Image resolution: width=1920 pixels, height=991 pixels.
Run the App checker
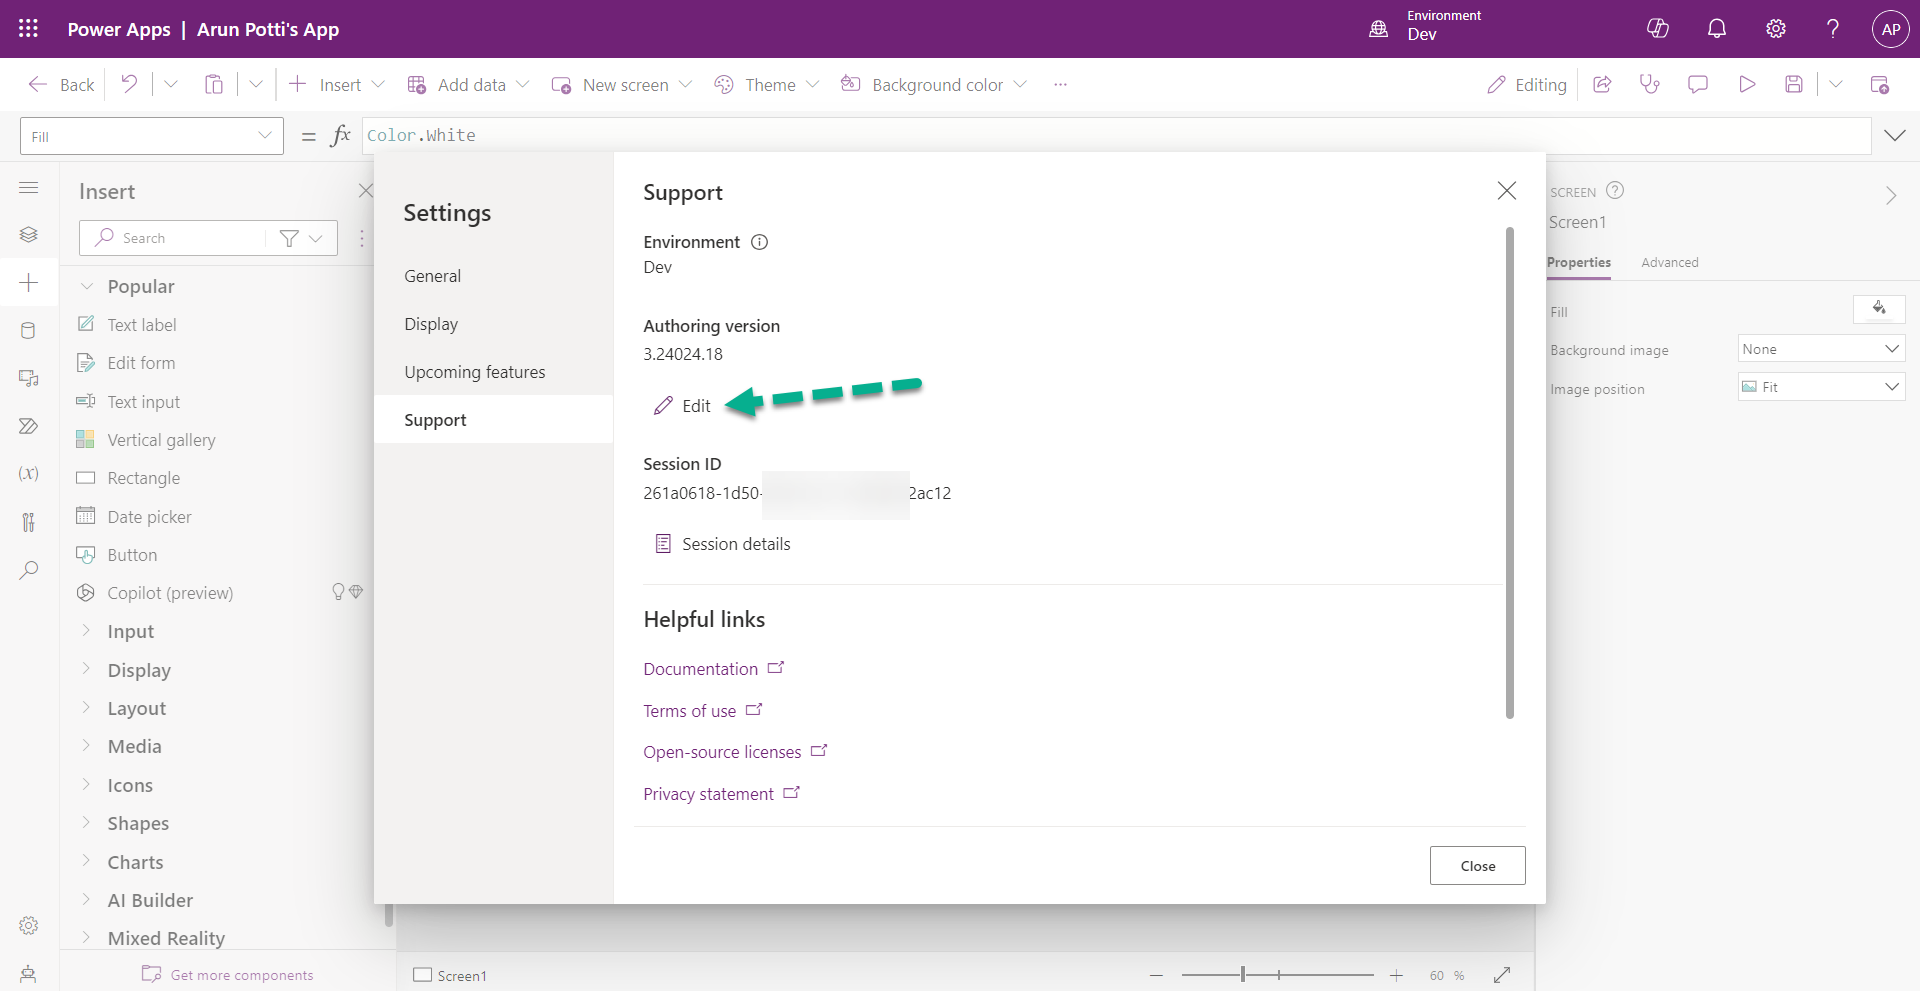point(1649,84)
